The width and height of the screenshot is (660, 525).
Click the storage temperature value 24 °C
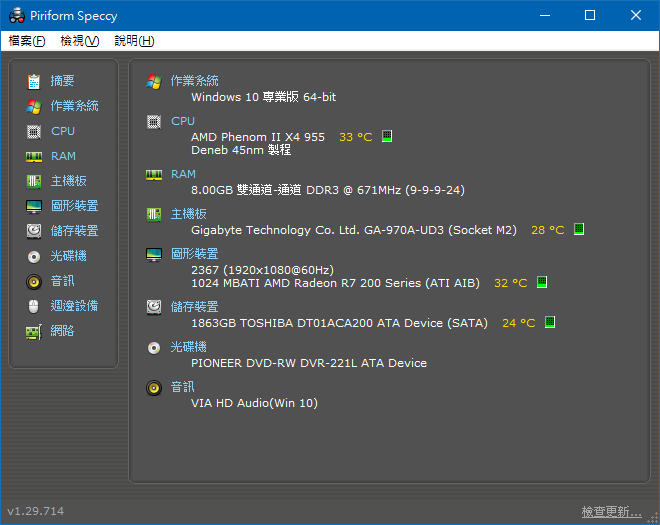coord(519,323)
